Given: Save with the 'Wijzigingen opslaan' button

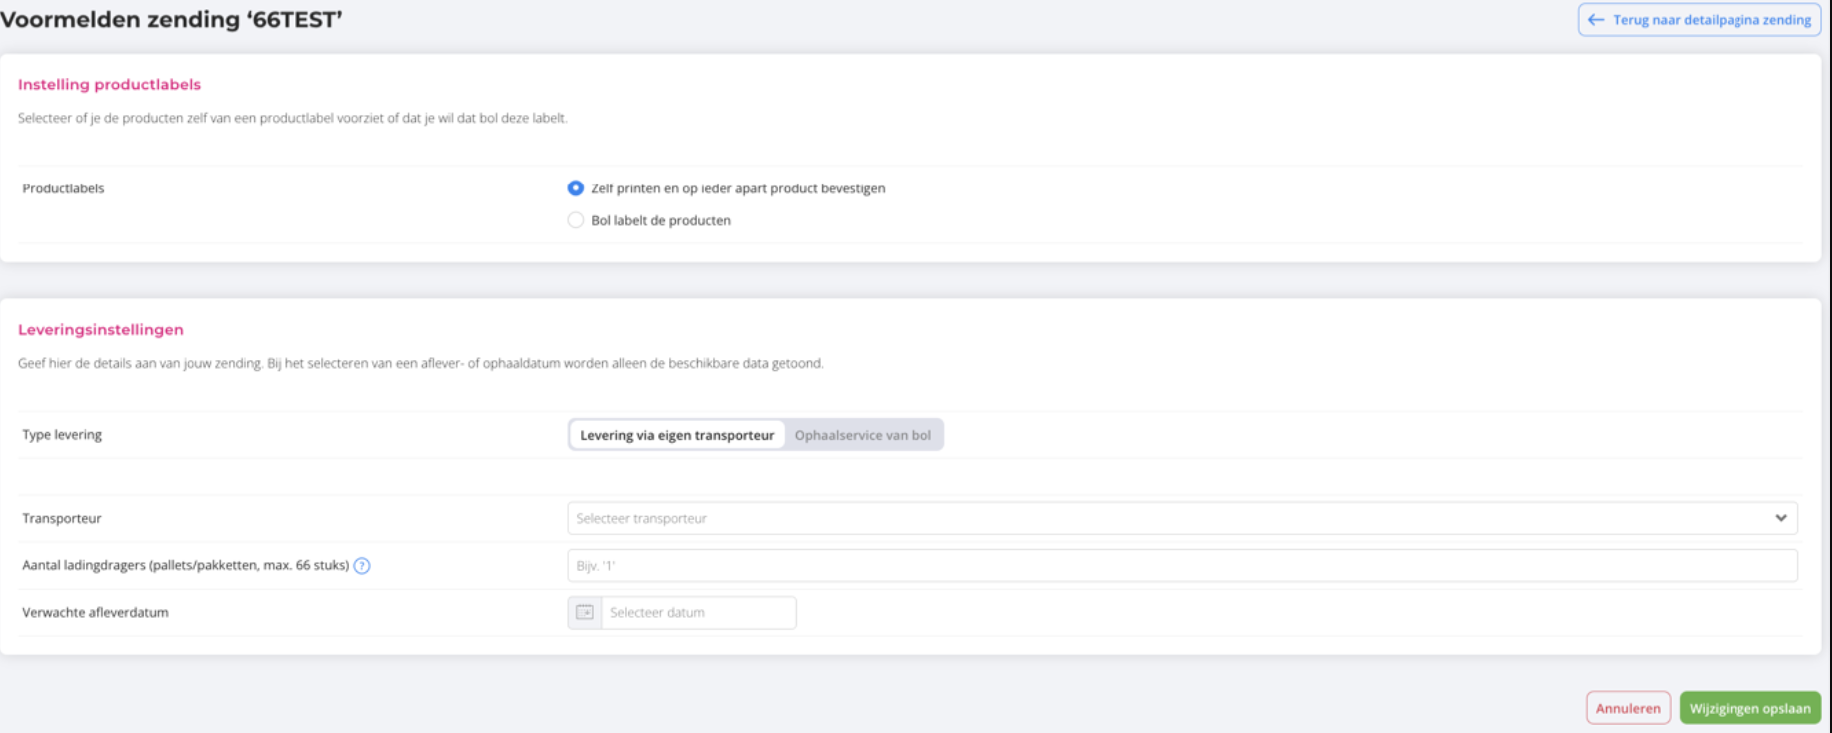Looking at the screenshot, I should 1749,708.
